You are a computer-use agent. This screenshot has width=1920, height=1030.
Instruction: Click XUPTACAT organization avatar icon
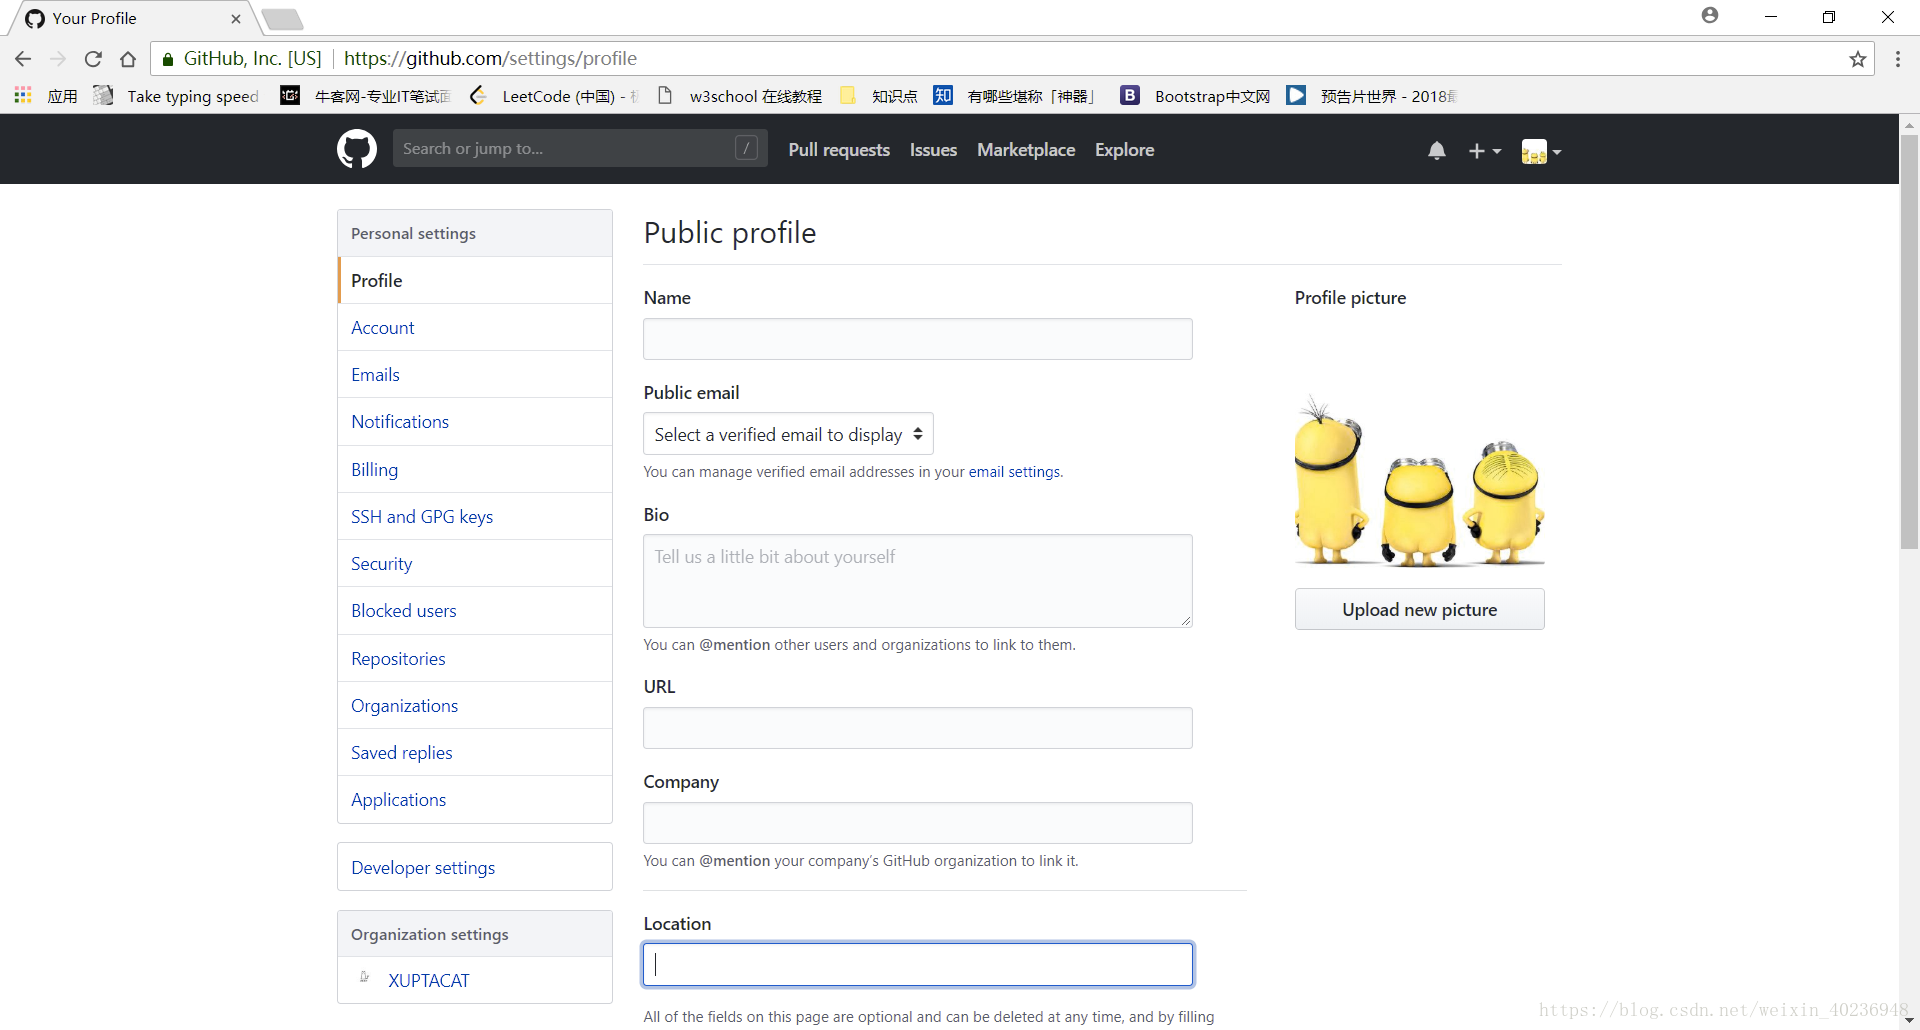365,978
